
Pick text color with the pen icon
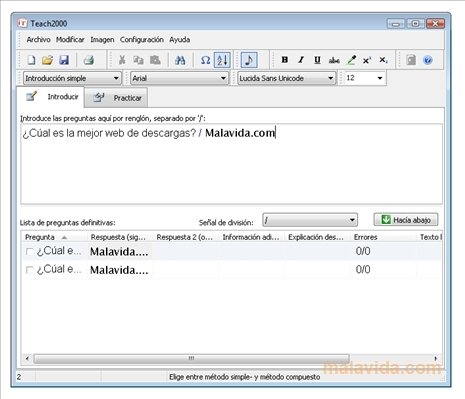(x=351, y=60)
